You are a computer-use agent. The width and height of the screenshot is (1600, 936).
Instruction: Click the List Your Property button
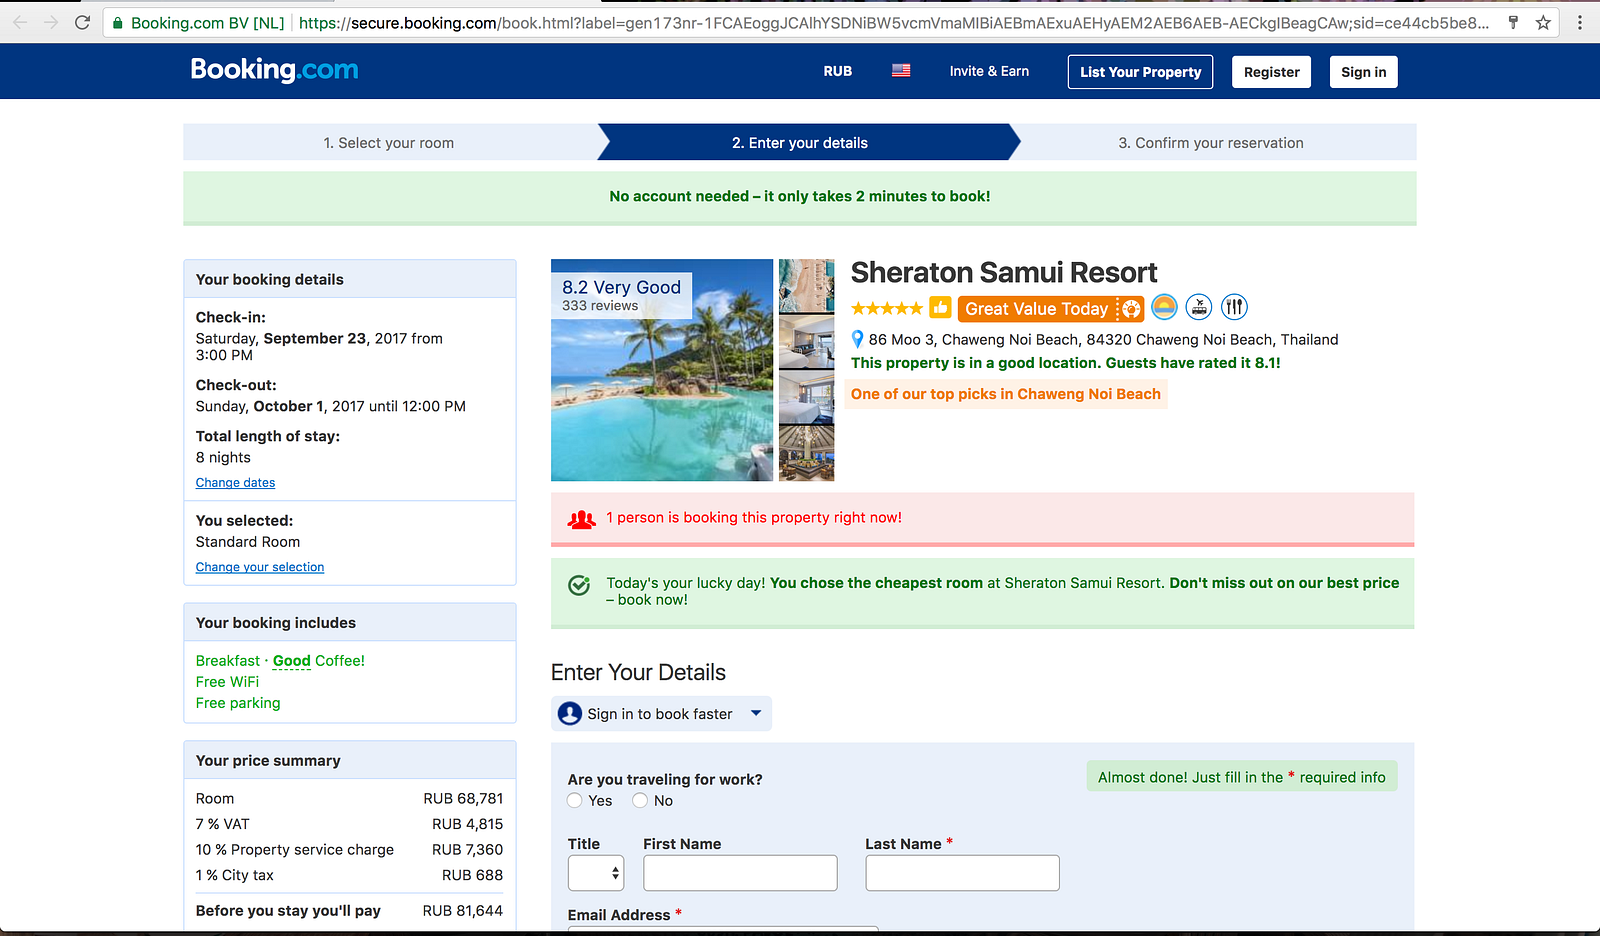1140,72
